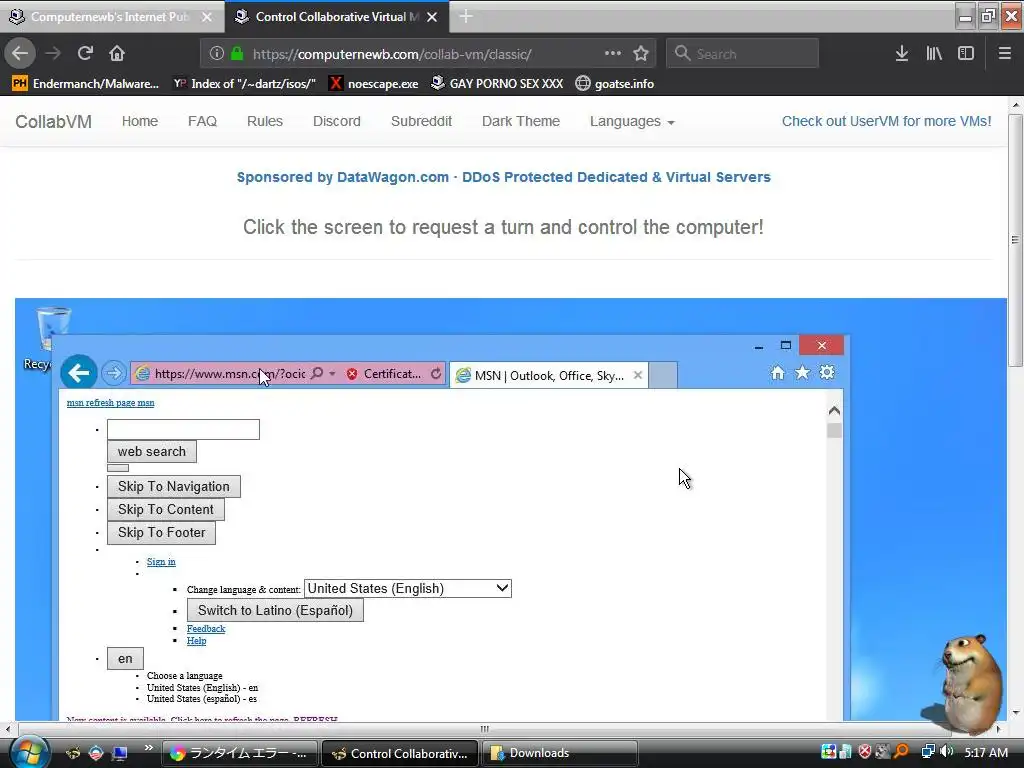The width and height of the screenshot is (1024, 768).
Task: Go back using Firefox back arrow
Action: [20, 53]
